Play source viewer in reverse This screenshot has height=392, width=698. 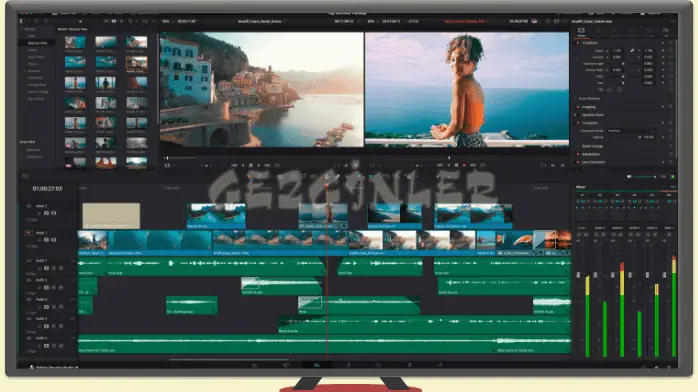(x=243, y=165)
